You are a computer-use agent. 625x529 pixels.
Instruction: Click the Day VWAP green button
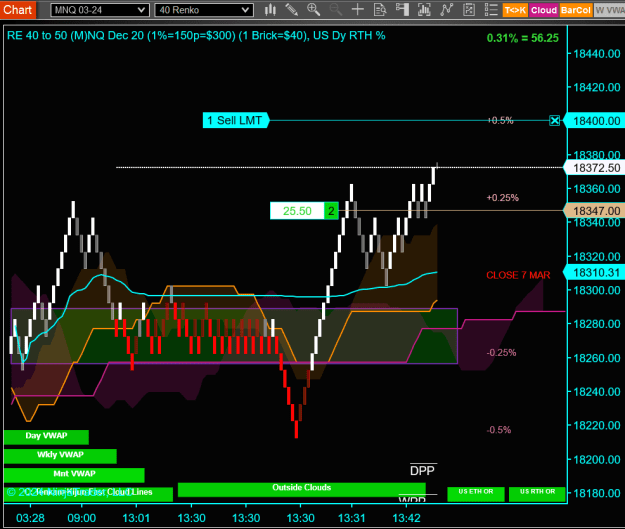tap(46, 437)
